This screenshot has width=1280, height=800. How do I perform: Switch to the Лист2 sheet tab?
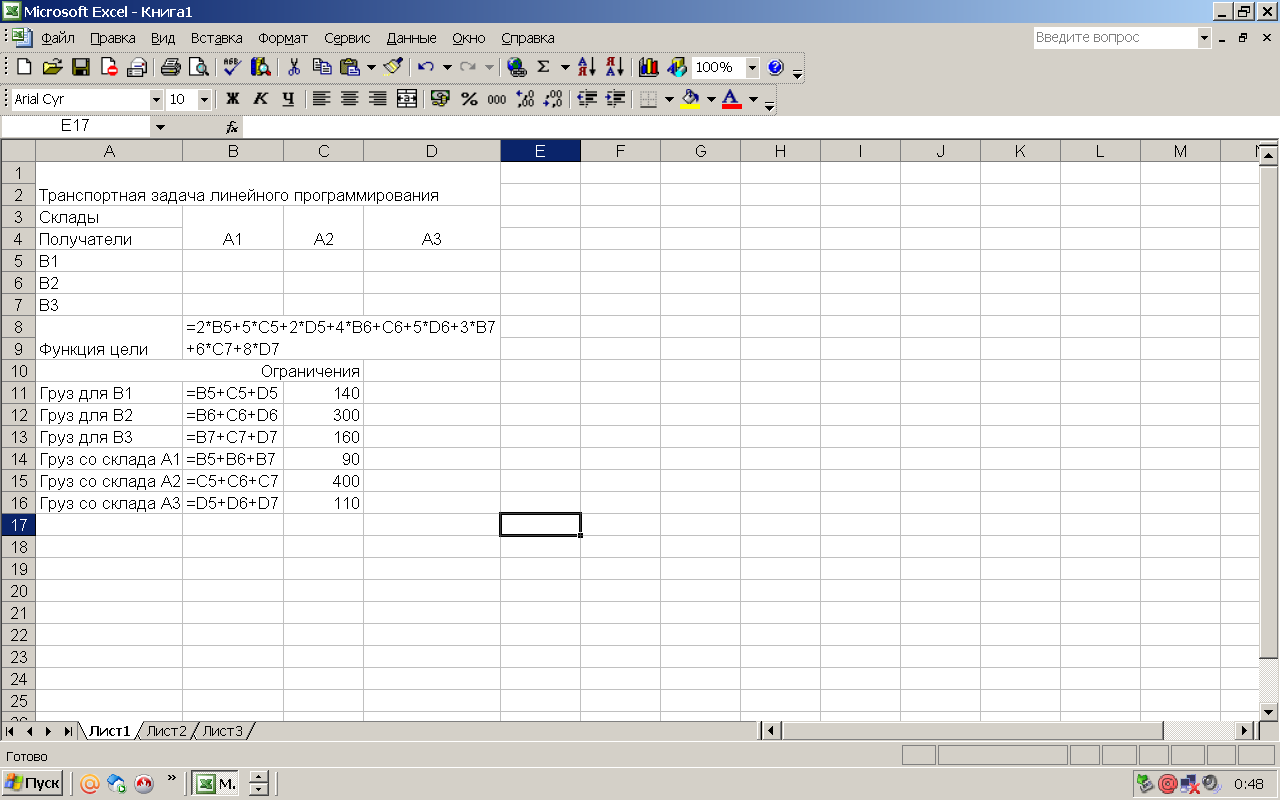coord(166,731)
